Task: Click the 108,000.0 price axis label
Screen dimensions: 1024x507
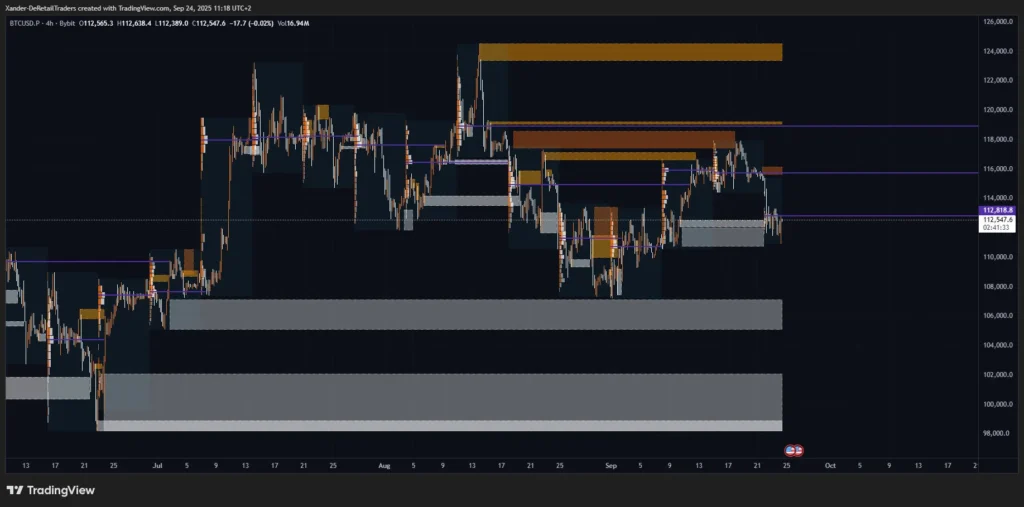Action: 997,286
